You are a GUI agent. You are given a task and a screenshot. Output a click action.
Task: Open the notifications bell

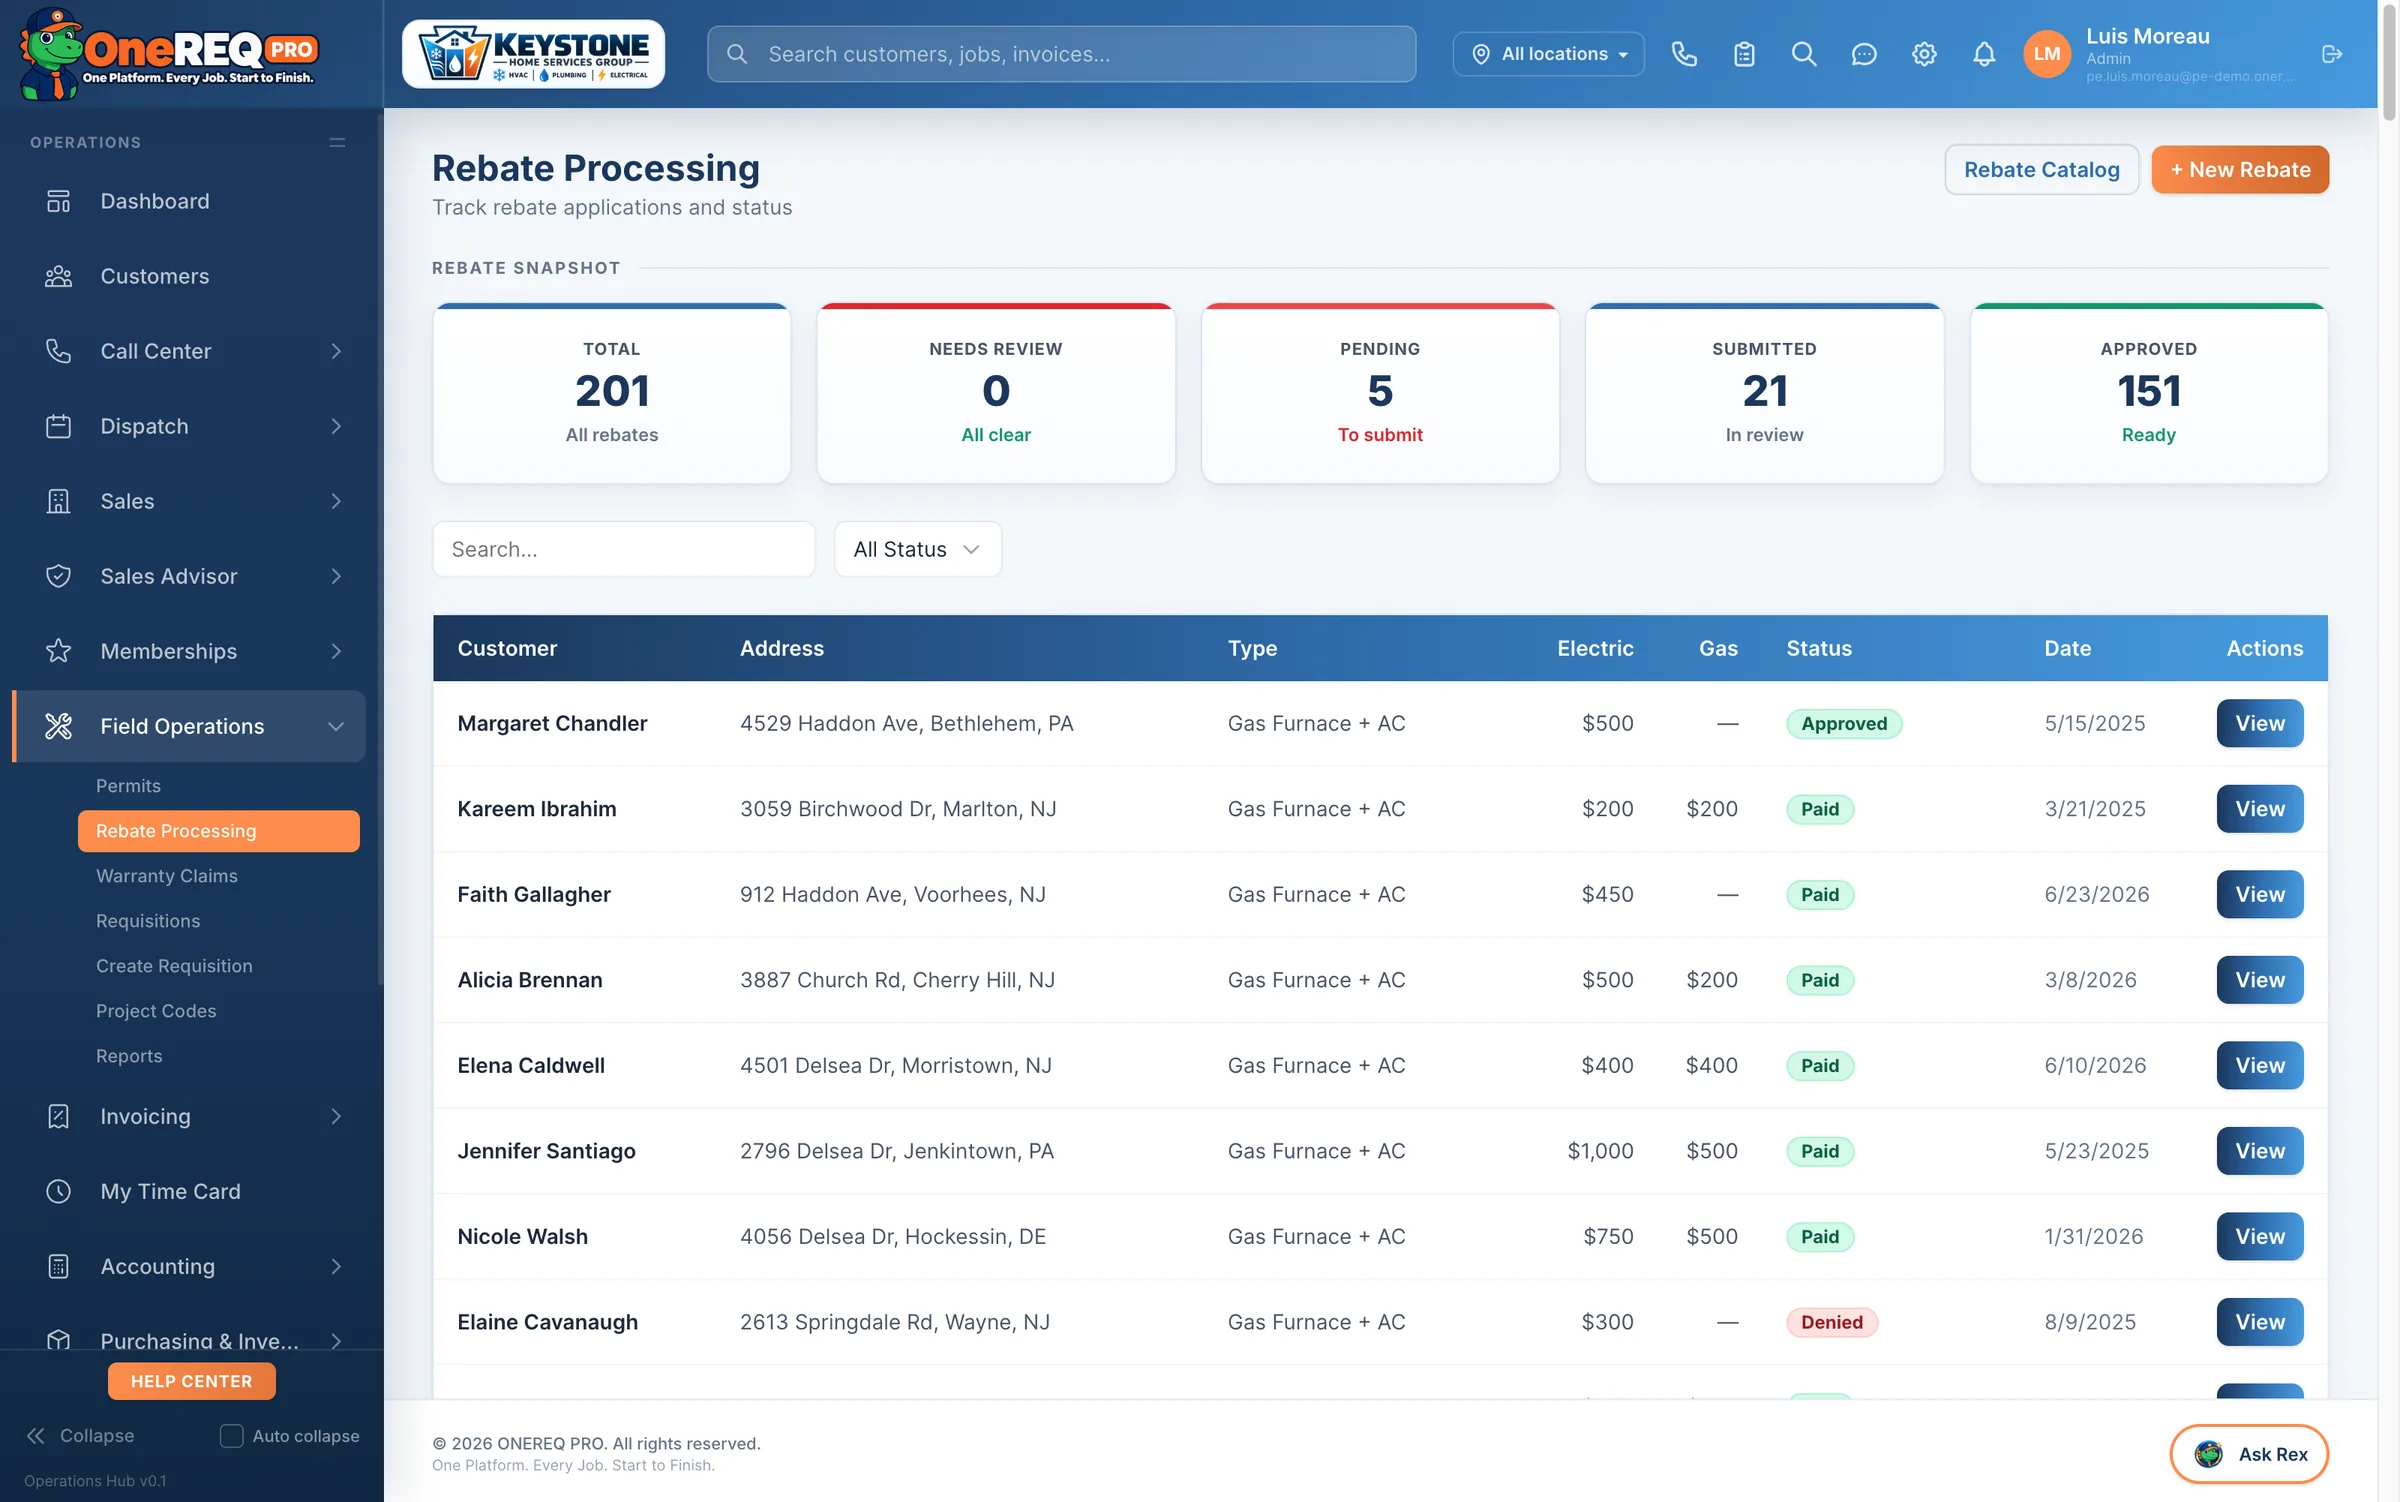pos(1984,54)
